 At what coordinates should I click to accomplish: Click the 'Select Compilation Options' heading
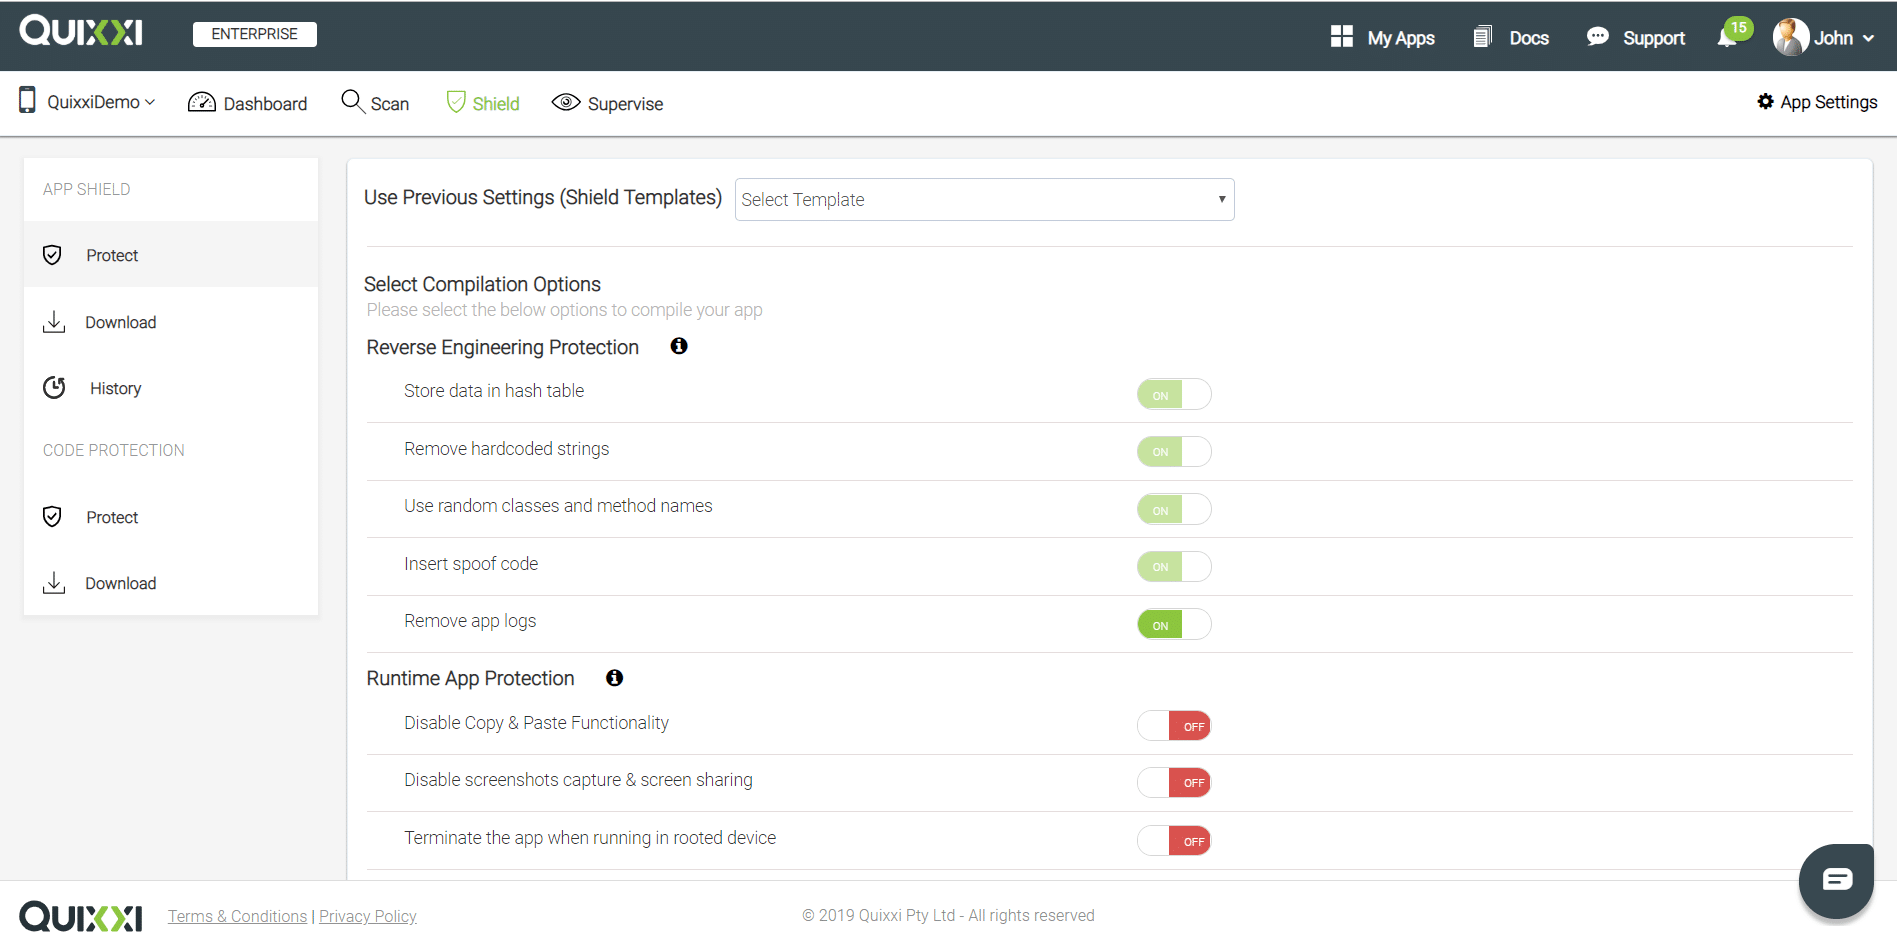click(482, 284)
